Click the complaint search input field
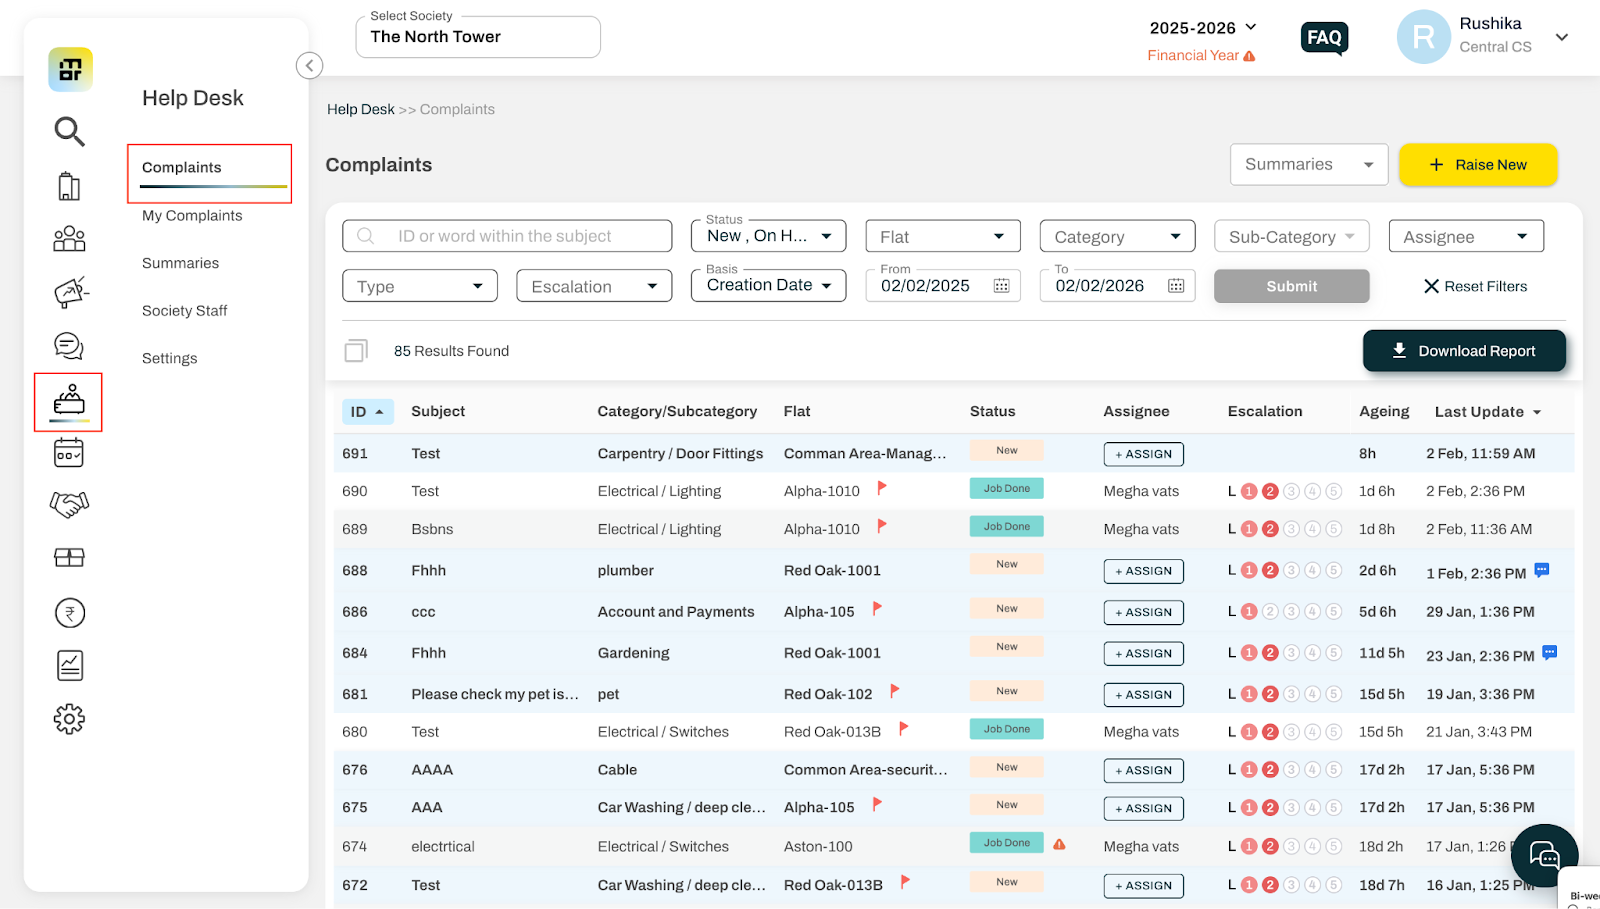1600x909 pixels. (x=507, y=236)
